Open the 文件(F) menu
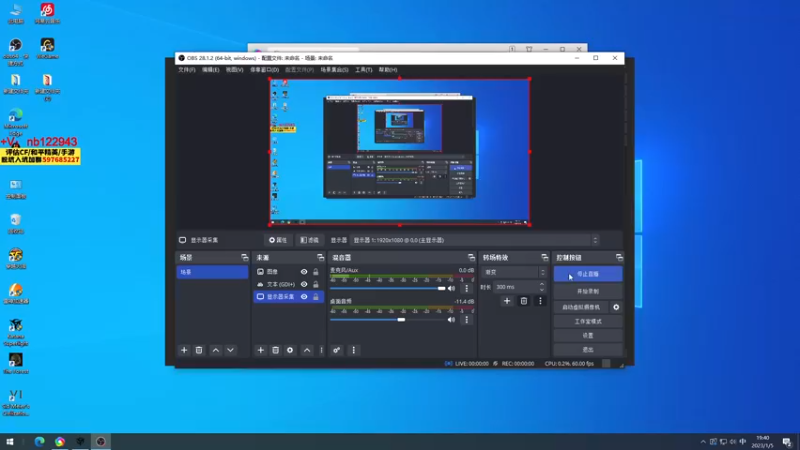Viewport: 800px width, 450px height. pos(187,70)
